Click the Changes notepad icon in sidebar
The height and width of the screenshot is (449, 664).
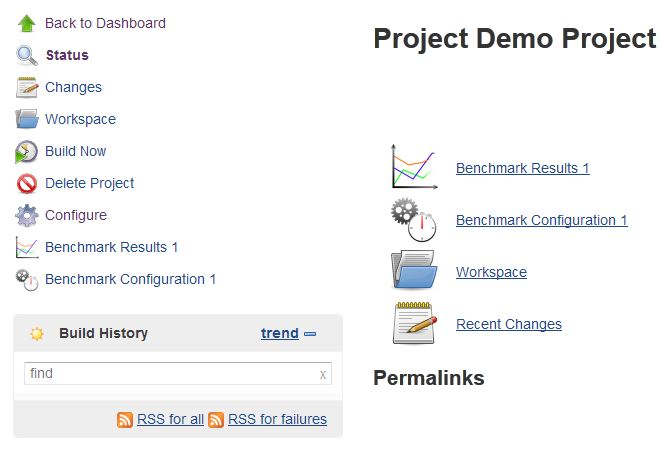[x=27, y=87]
